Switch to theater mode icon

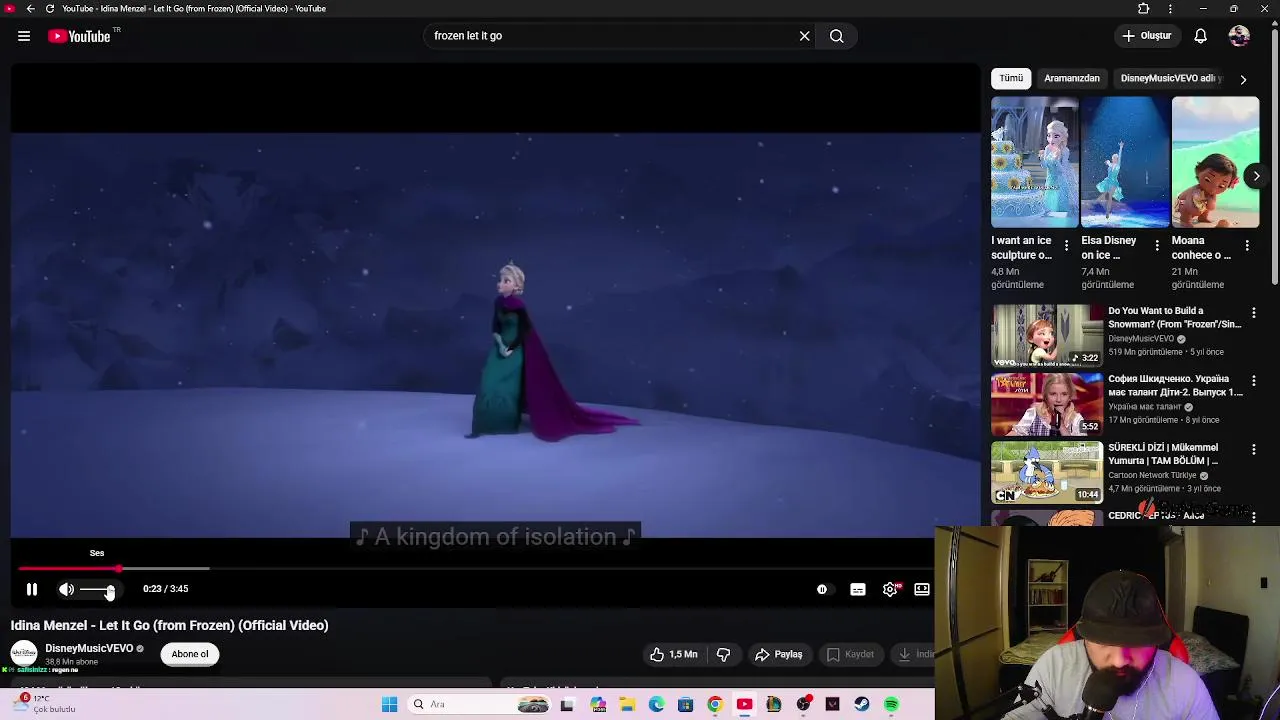922,589
